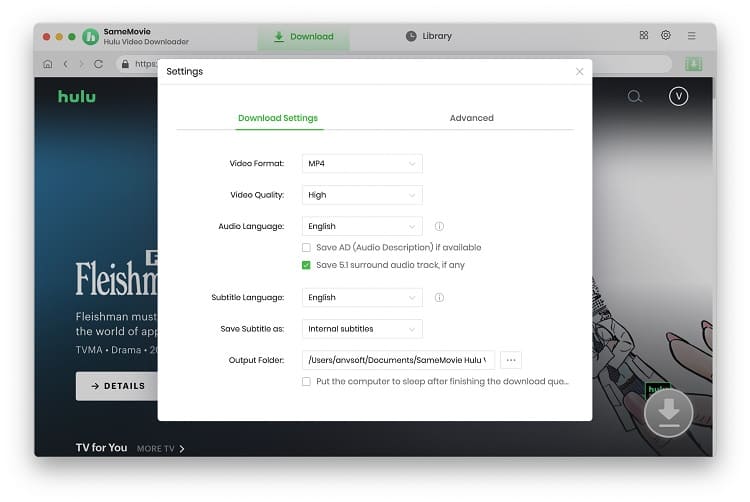This screenshot has height=502, width=750.
Task: Switch to Download Settings tab
Action: click(x=278, y=118)
